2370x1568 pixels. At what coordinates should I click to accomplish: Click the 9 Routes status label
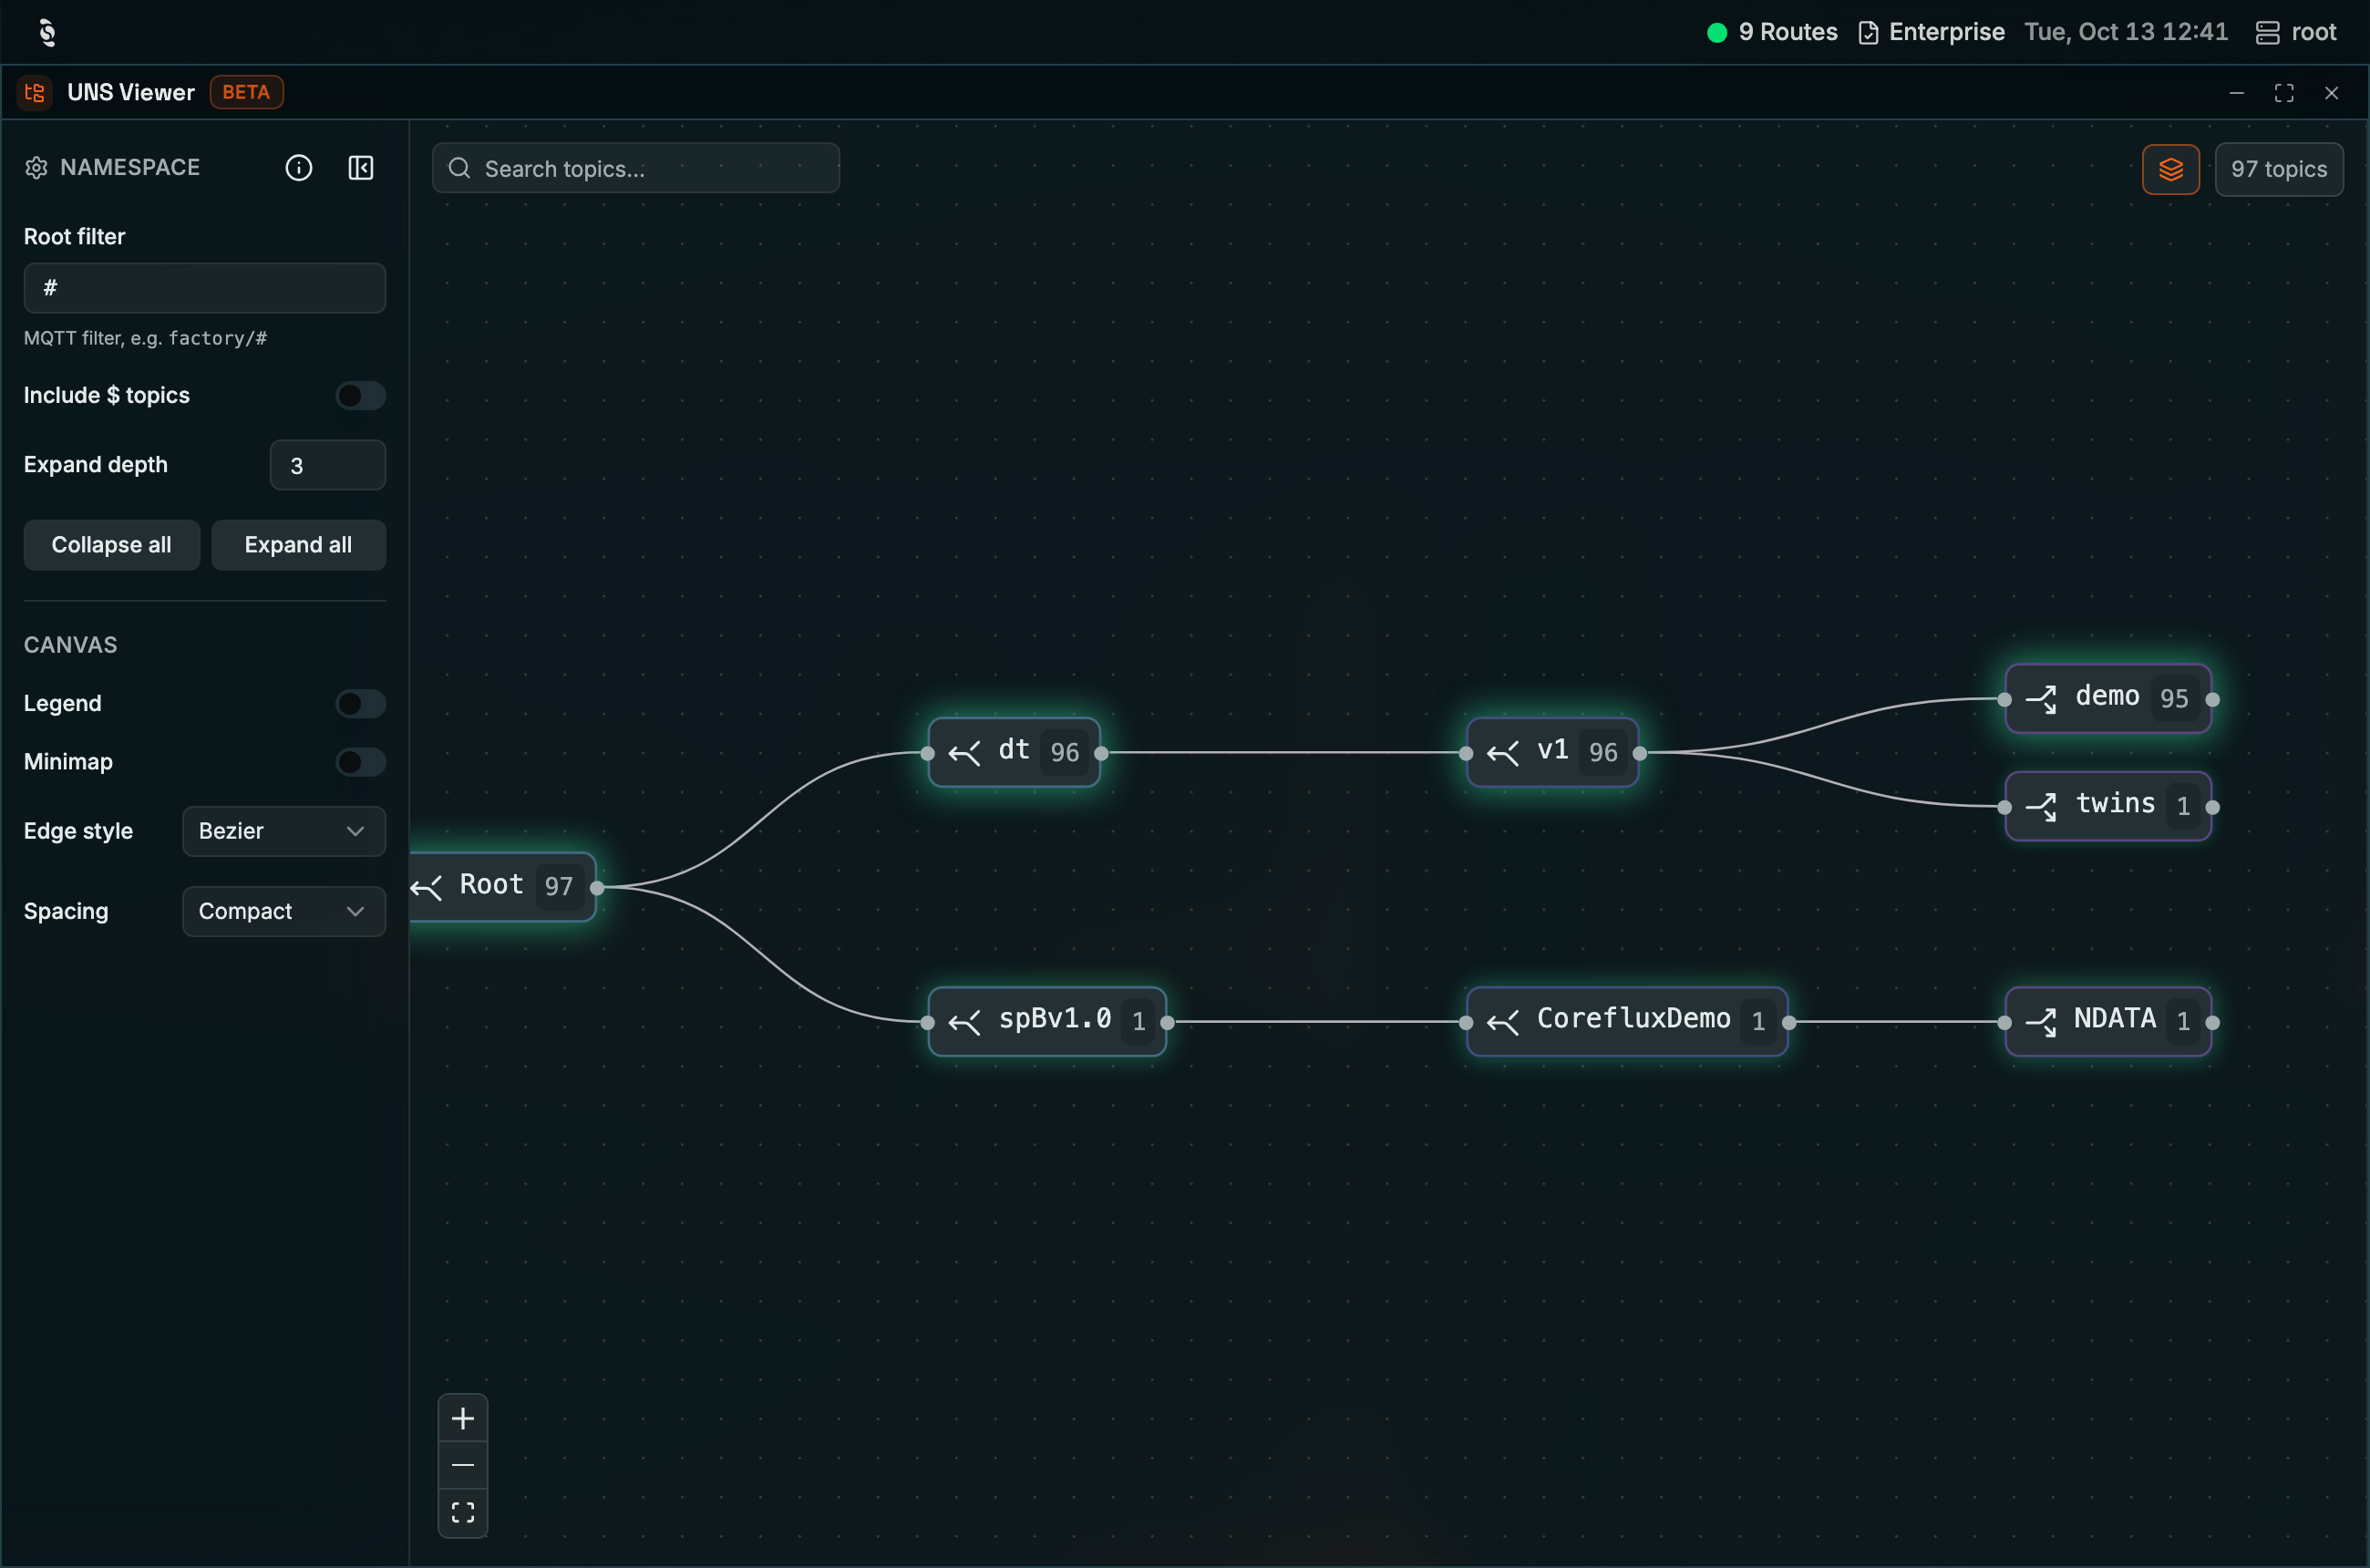[1788, 32]
